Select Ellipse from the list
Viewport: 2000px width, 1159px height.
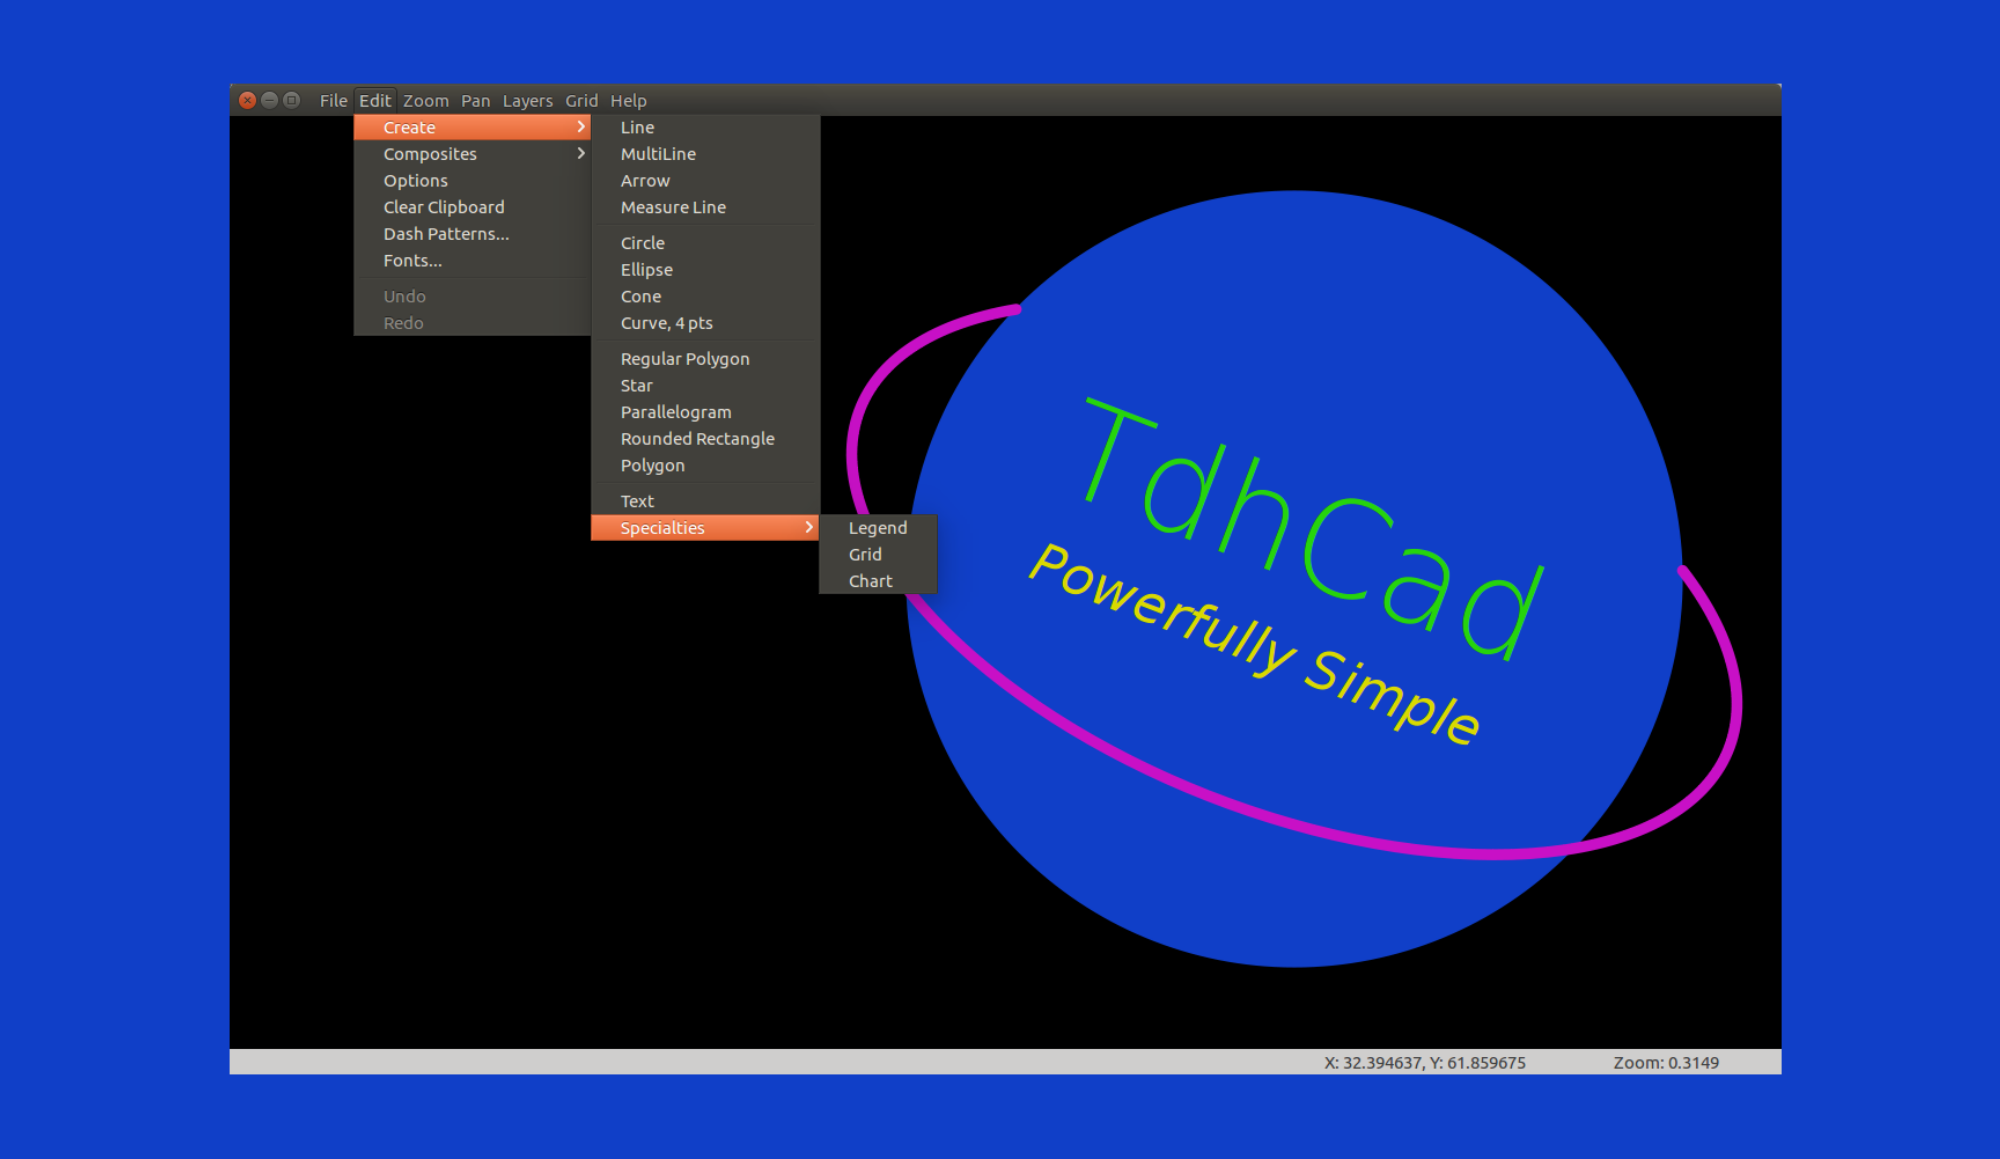coord(706,270)
